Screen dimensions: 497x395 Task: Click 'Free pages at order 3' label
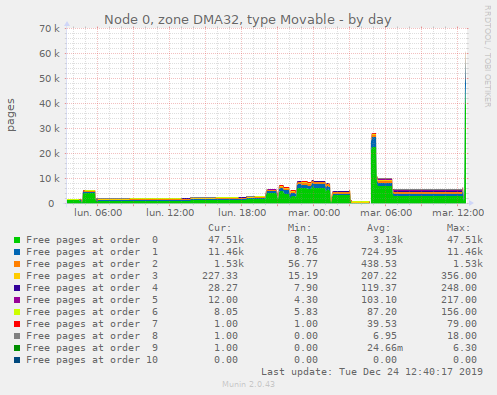coord(92,276)
